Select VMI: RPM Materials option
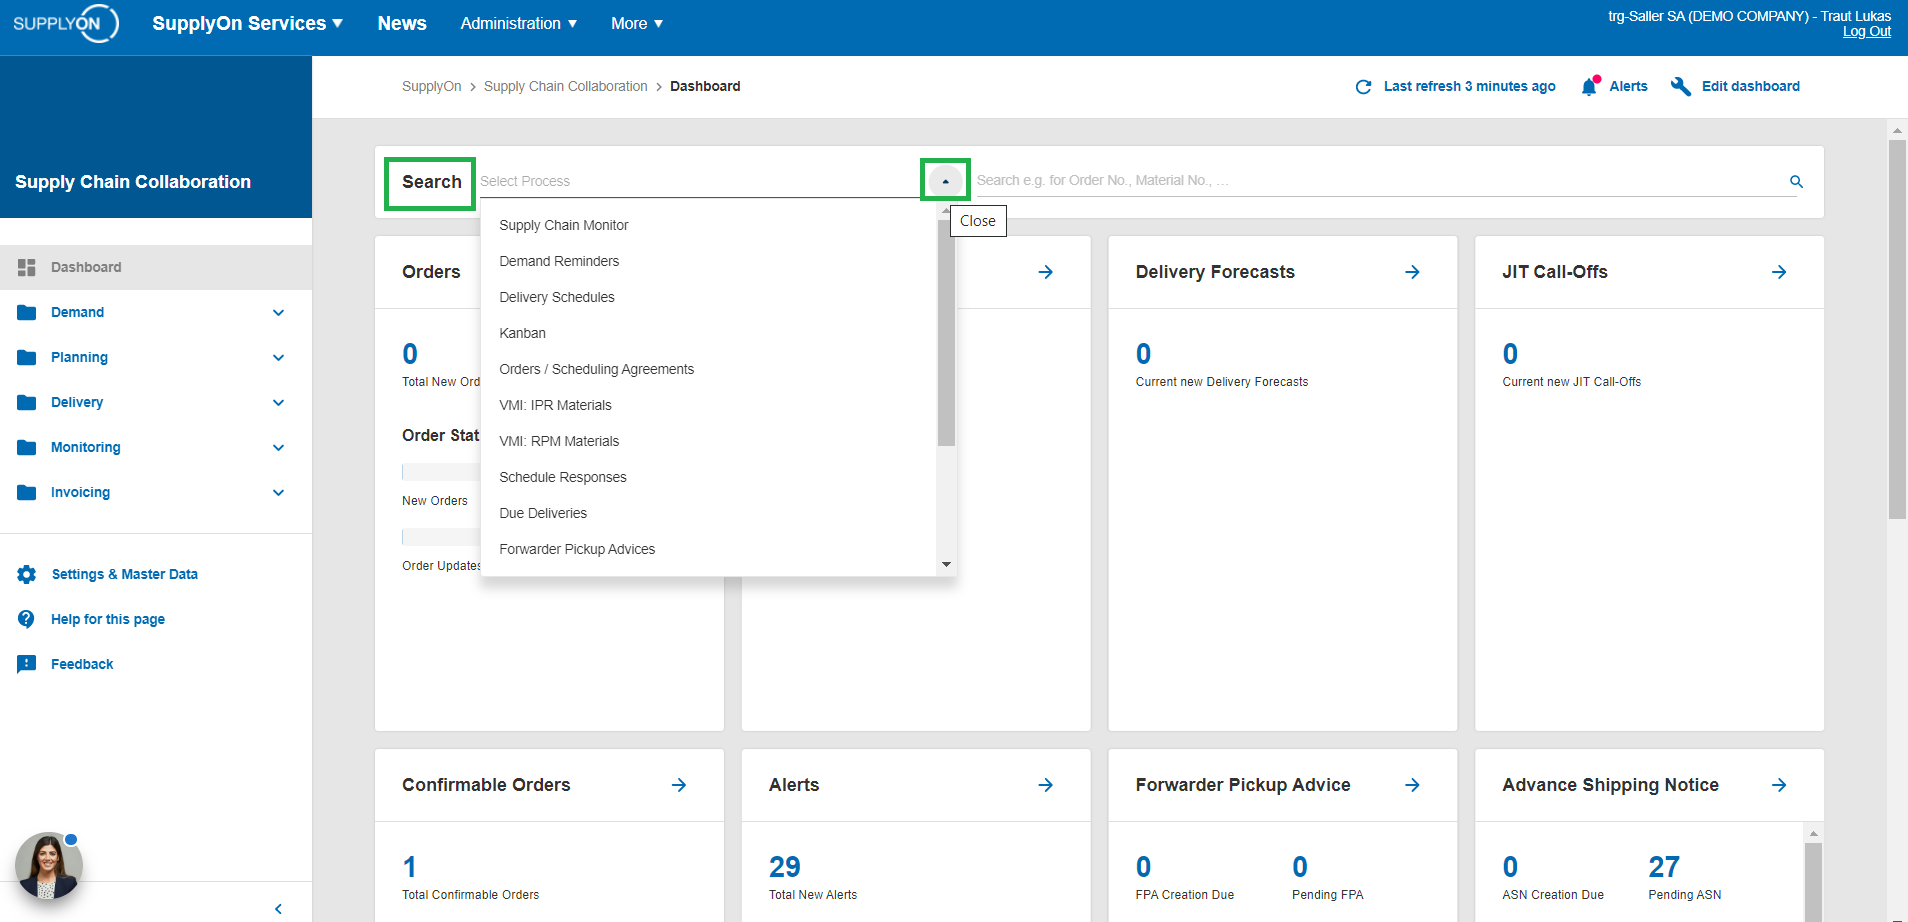The image size is (1908, 922). 708,441
